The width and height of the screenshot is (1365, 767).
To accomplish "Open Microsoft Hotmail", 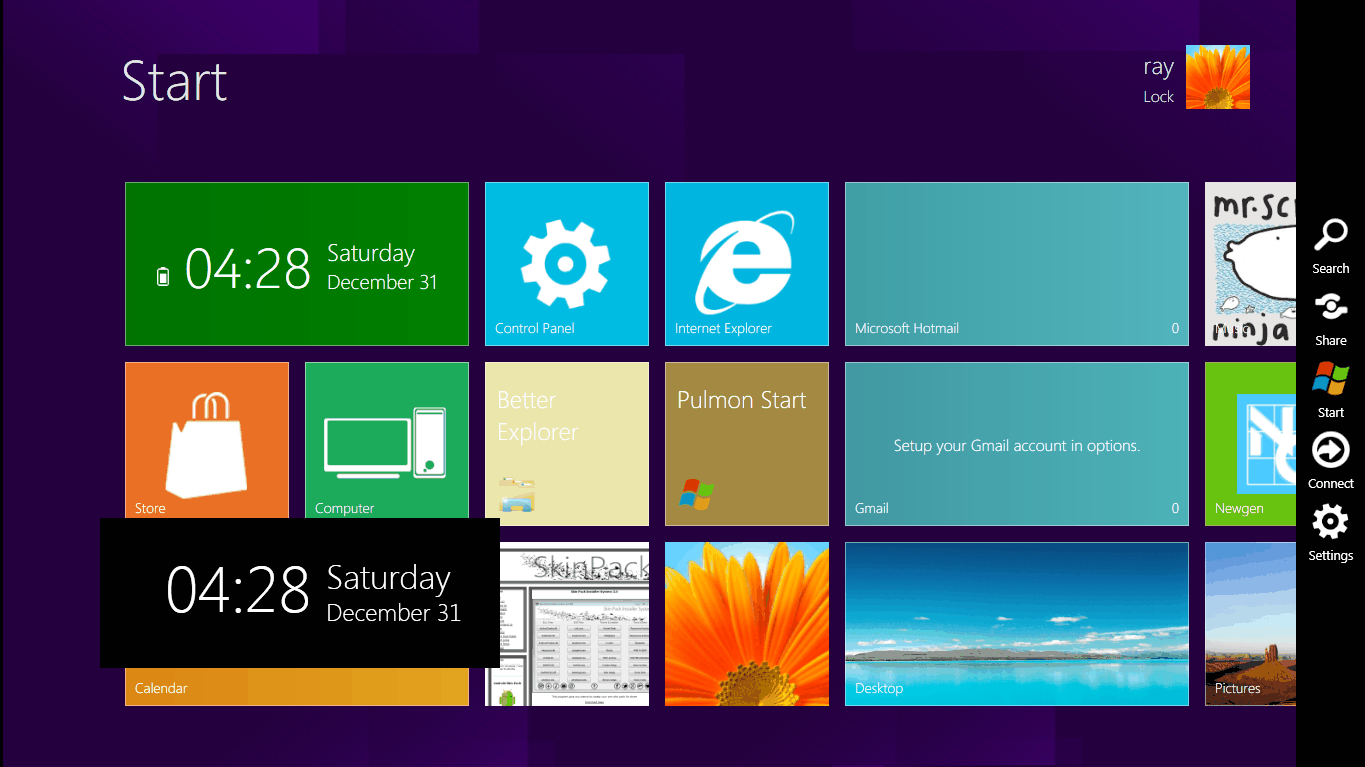I will coord(1016,263).
